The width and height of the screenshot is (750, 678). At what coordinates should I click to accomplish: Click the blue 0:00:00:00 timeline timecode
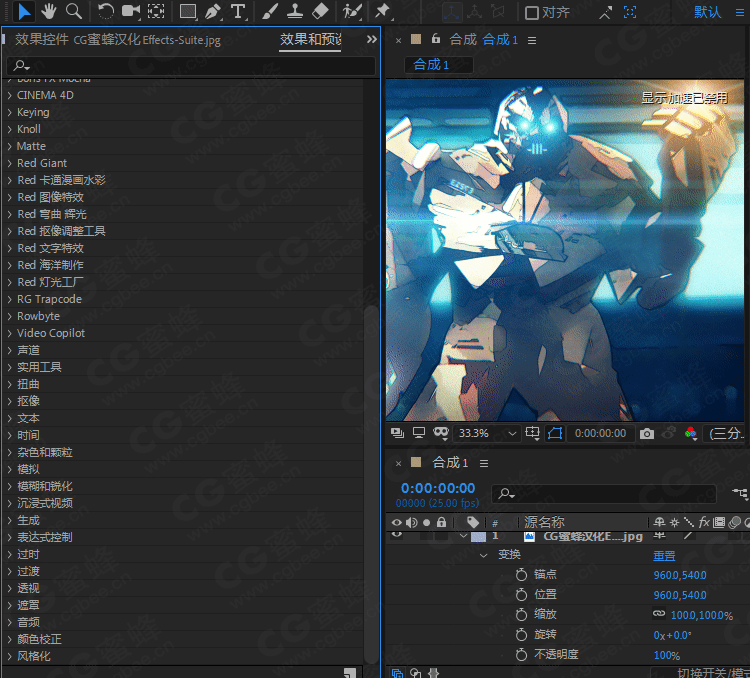[438, 488]
